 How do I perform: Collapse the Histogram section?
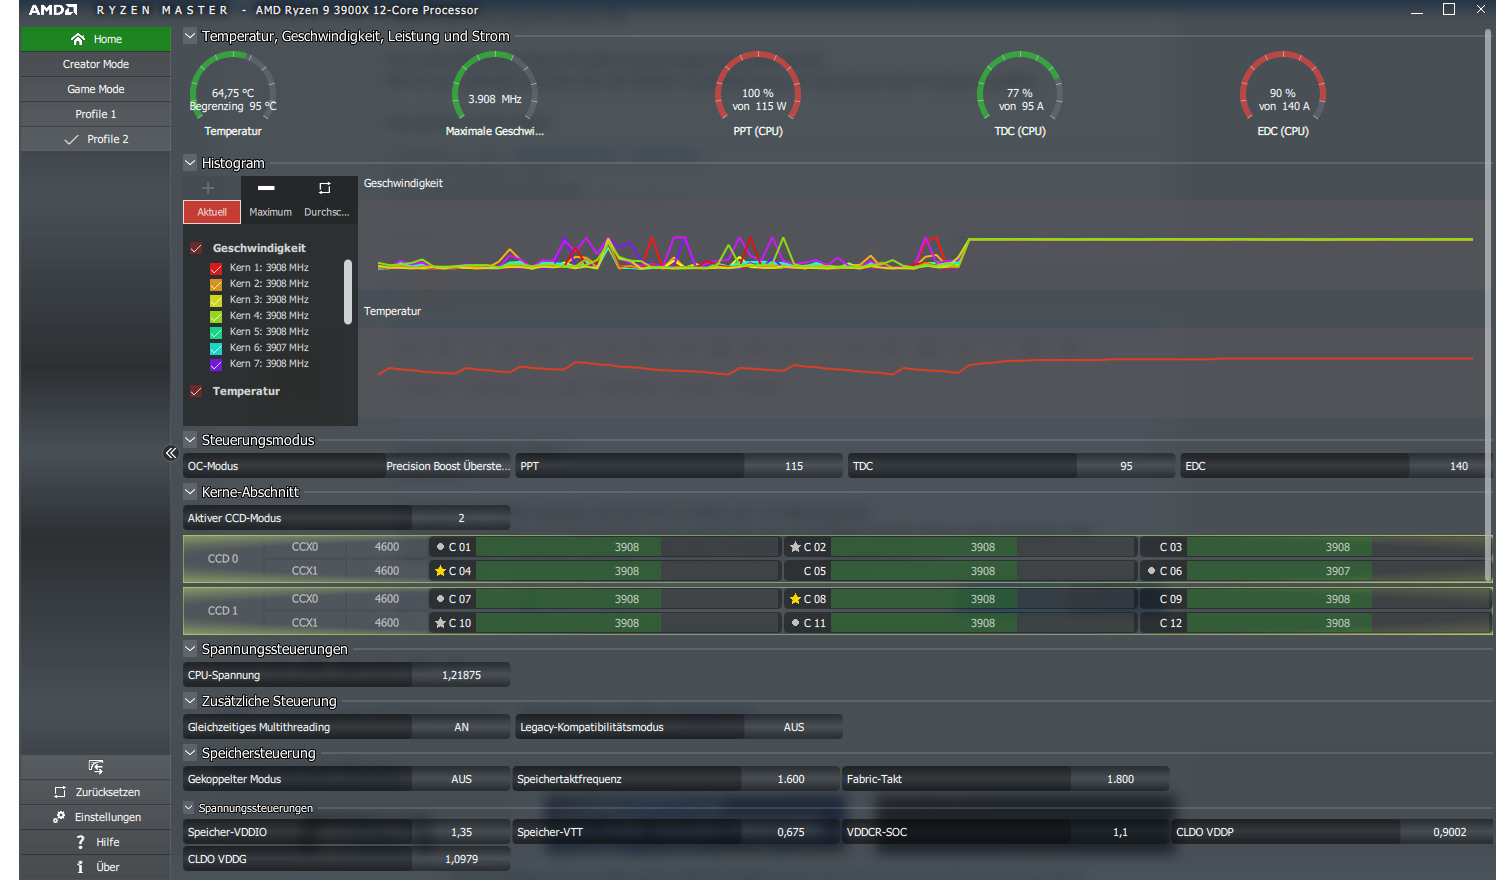coord(190,162)
